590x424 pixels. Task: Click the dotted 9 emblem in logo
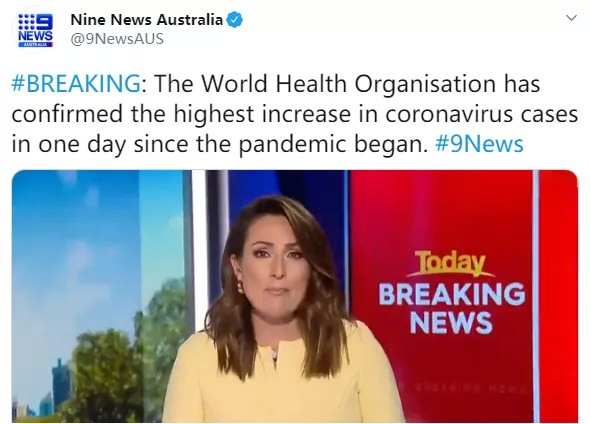(x=36, y=22)
